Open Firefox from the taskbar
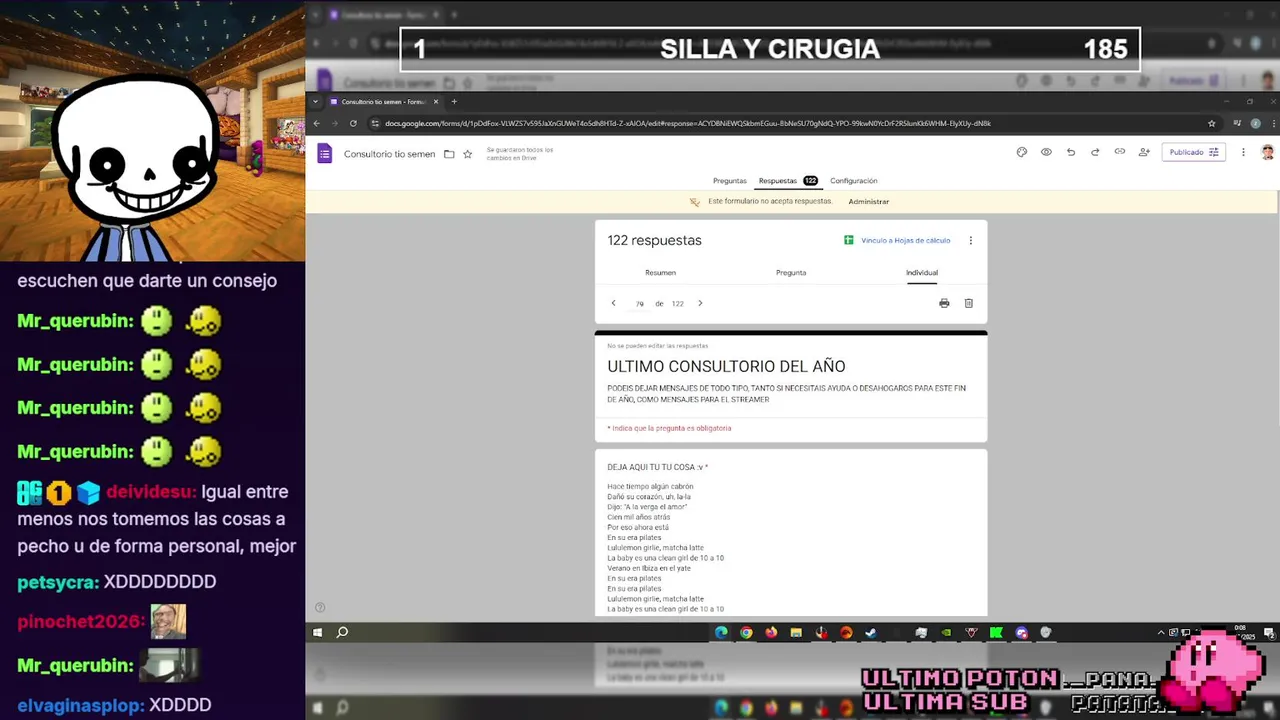This screenshot has height=720, width=1280. tap(771, 632)
